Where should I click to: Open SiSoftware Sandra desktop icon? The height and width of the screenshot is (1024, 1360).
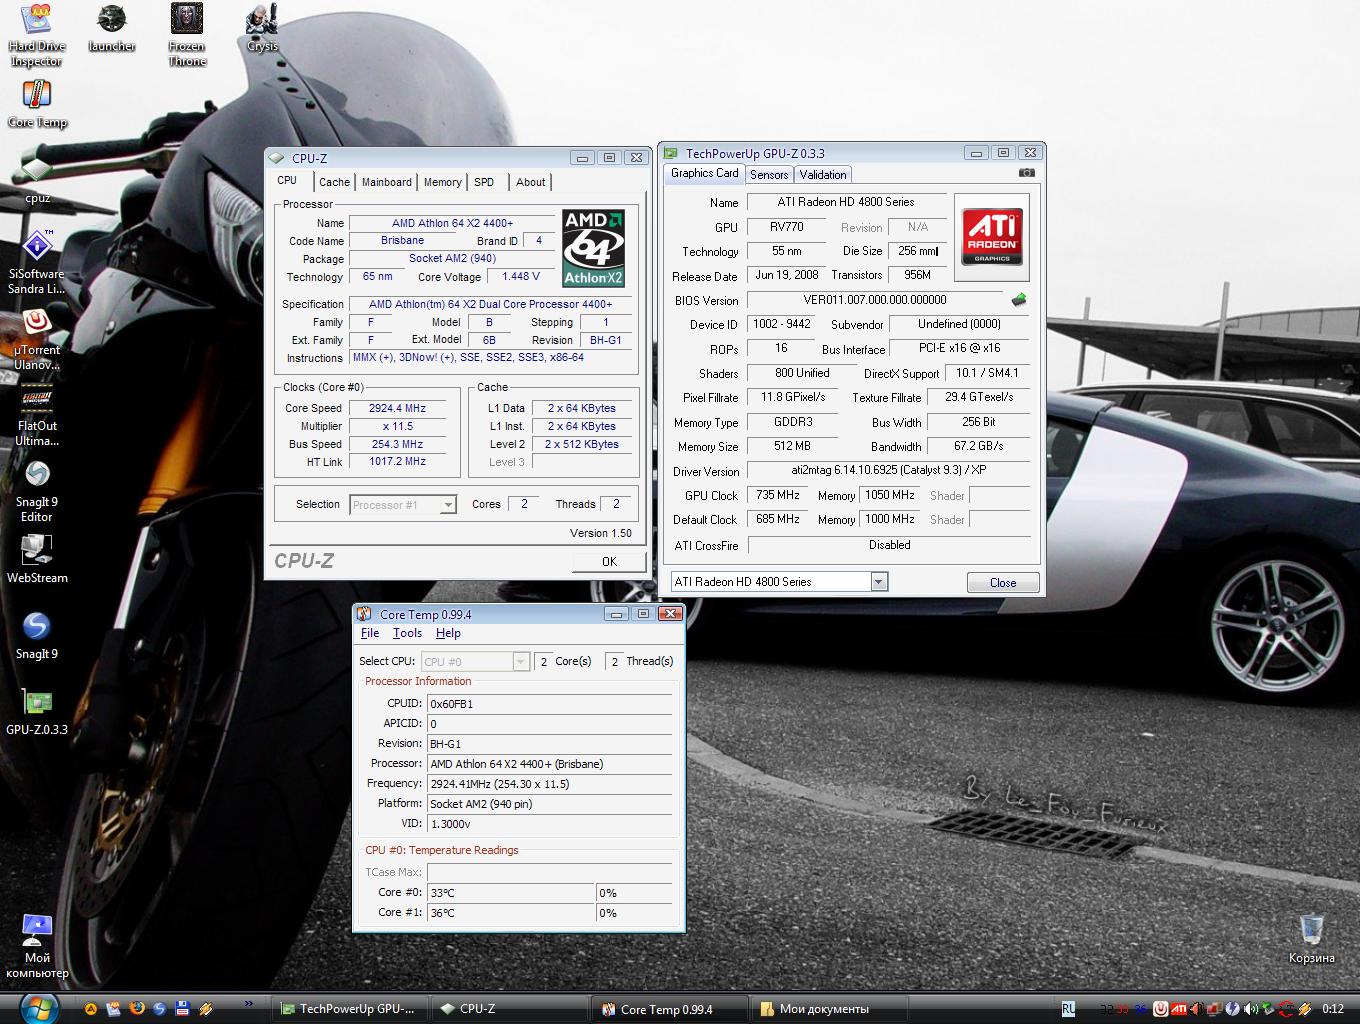tap(37, 245)
